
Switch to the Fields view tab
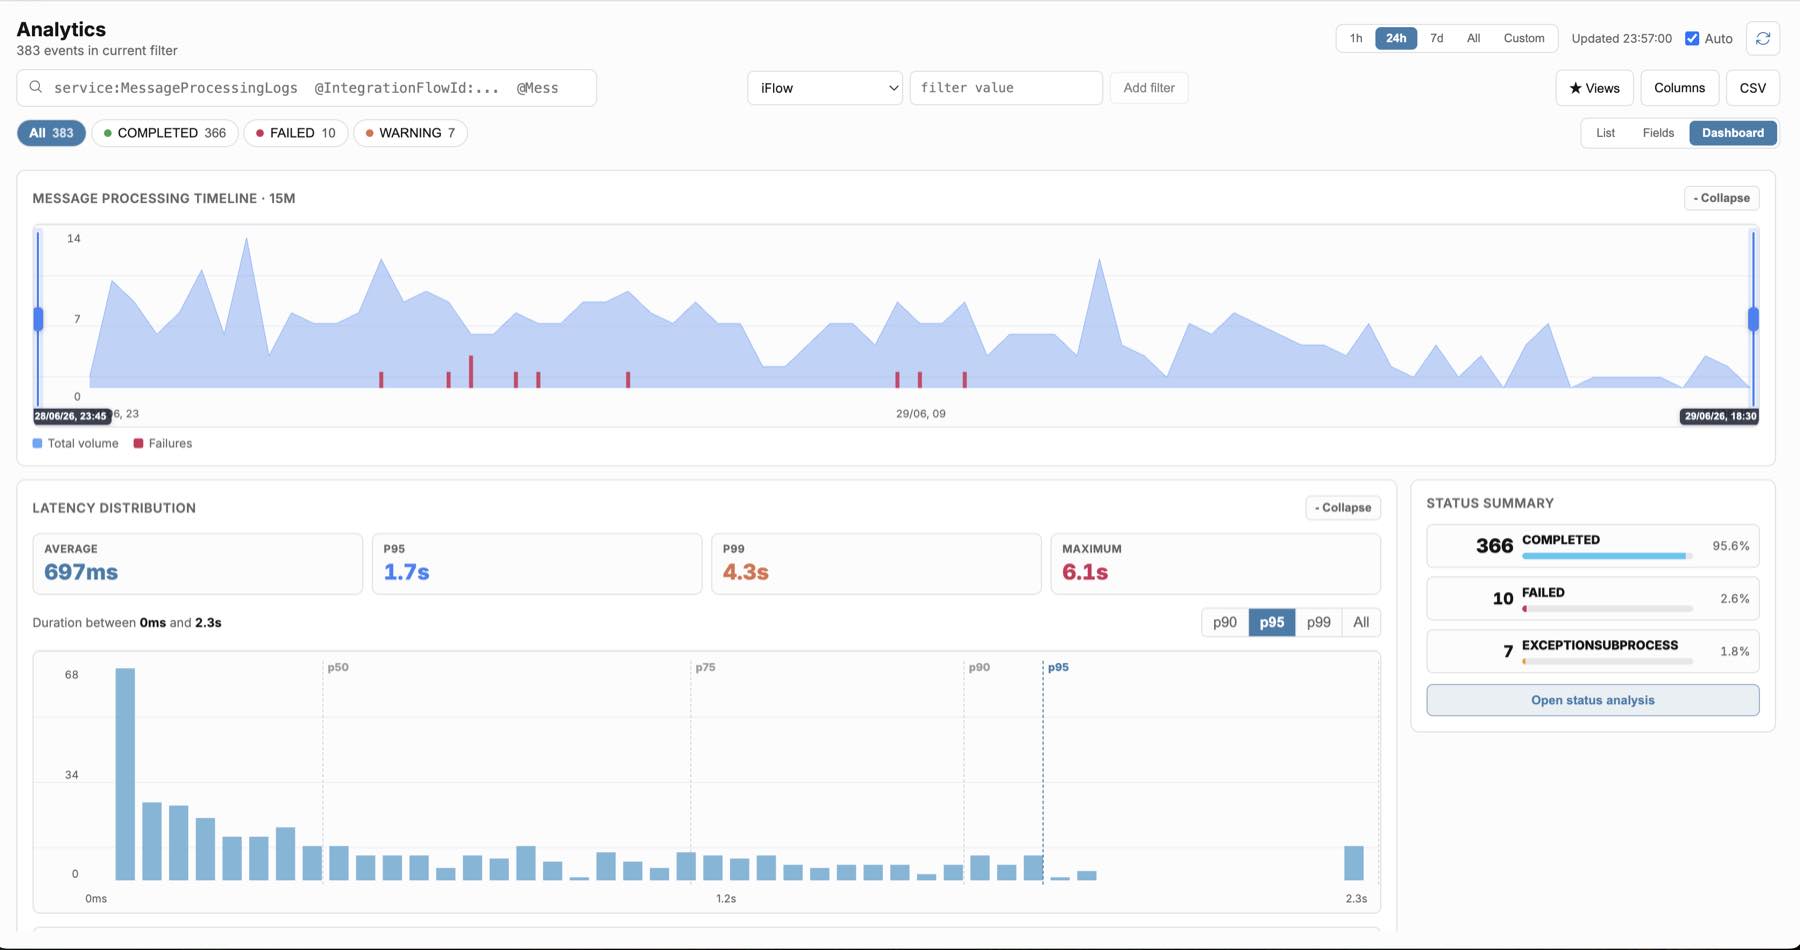pyautogui.click(x=1658, y=133)
